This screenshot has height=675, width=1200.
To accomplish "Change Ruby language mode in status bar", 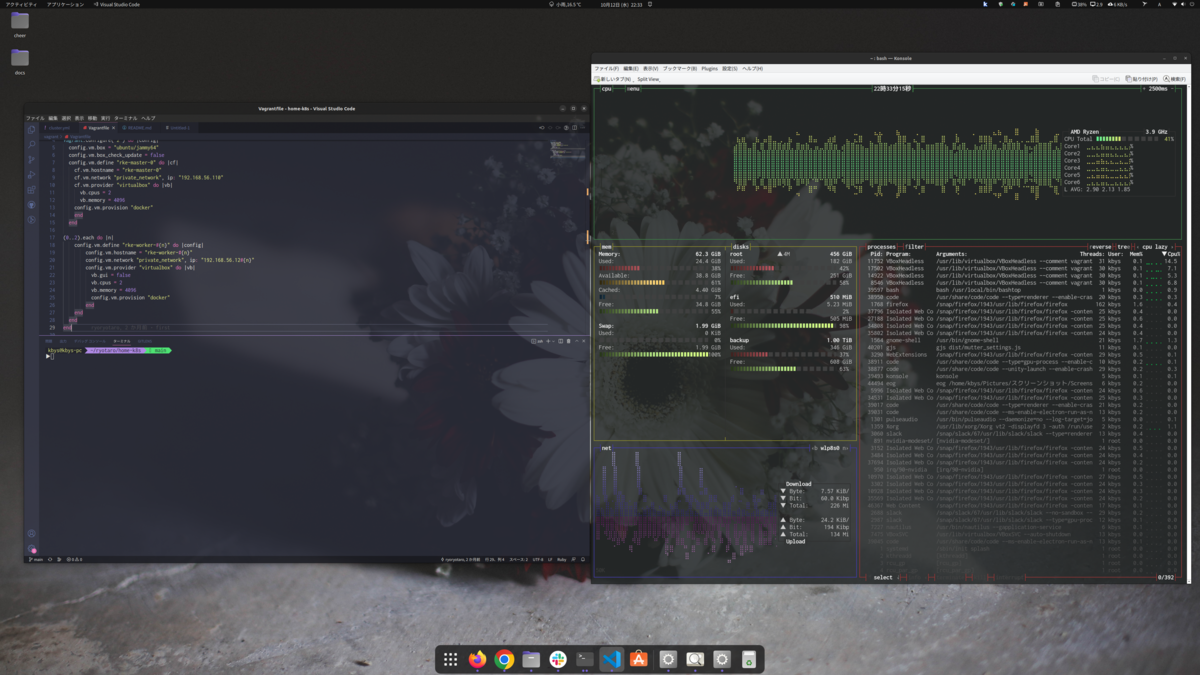I will [x=561, y=559].
